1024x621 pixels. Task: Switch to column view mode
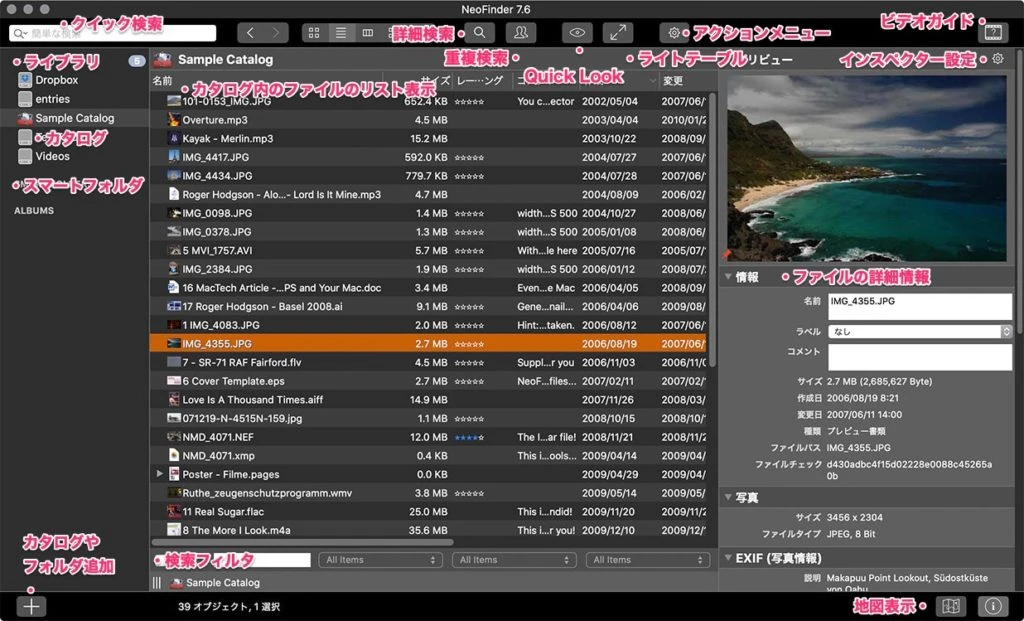point(368,33)
